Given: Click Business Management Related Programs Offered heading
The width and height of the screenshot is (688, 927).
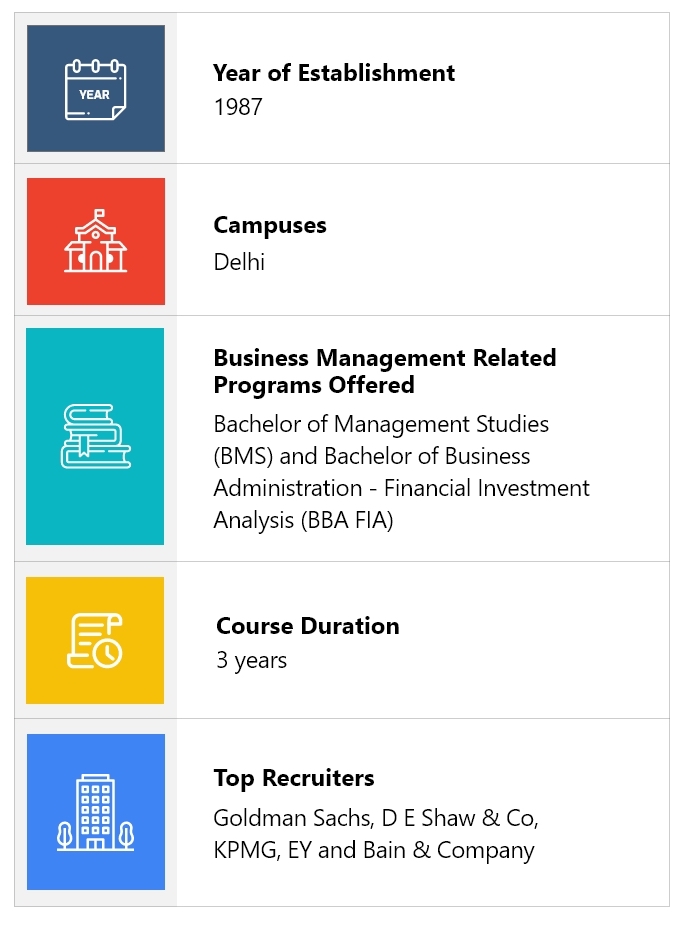Looking at the screenshot, I should click(385, 371).
